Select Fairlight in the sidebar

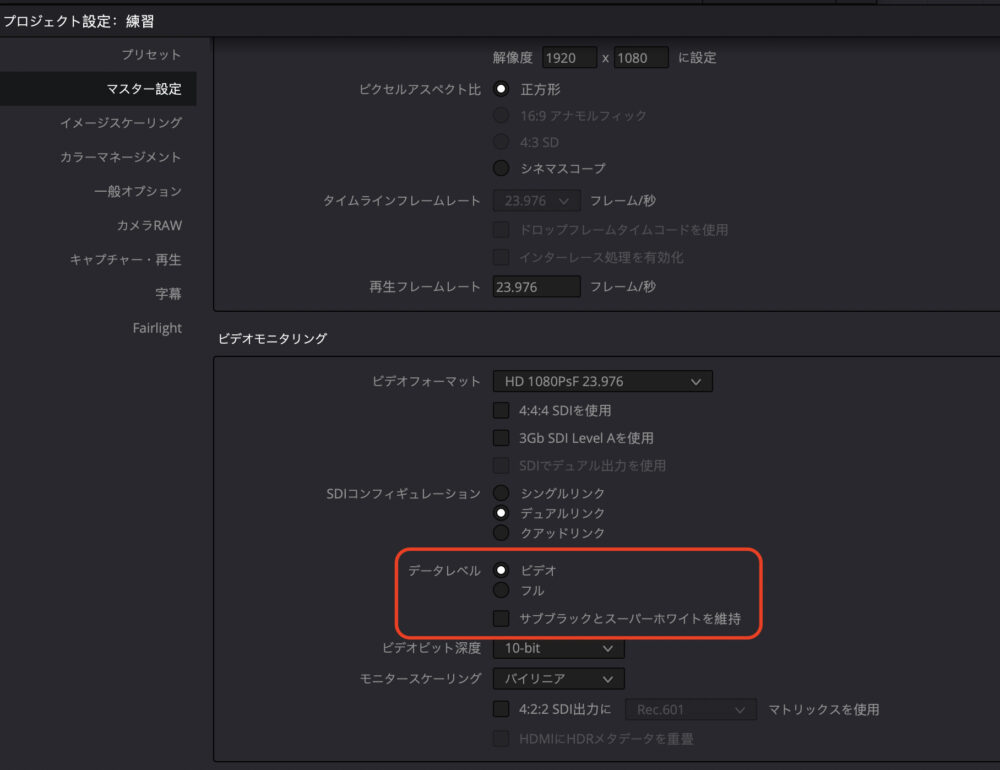[157, 328]
